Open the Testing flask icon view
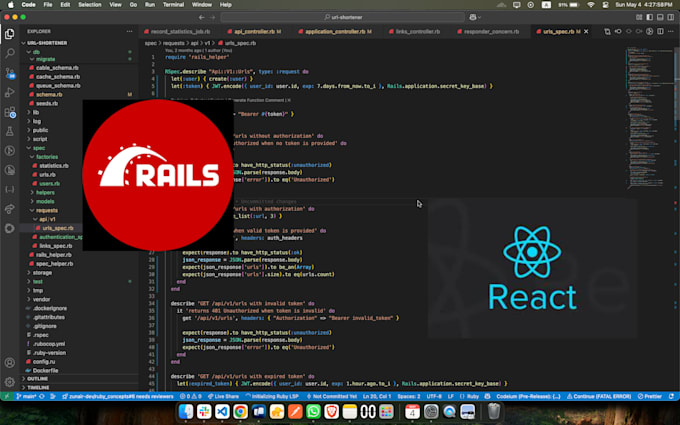 tap(10, 131)
